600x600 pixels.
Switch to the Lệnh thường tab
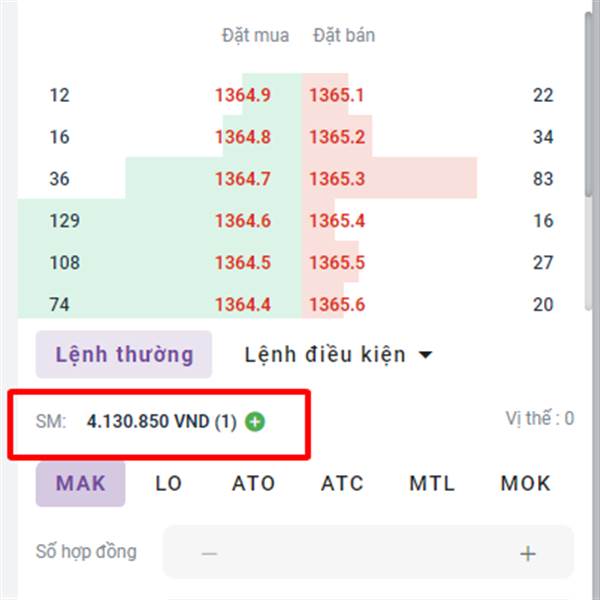tap(124, 354)
